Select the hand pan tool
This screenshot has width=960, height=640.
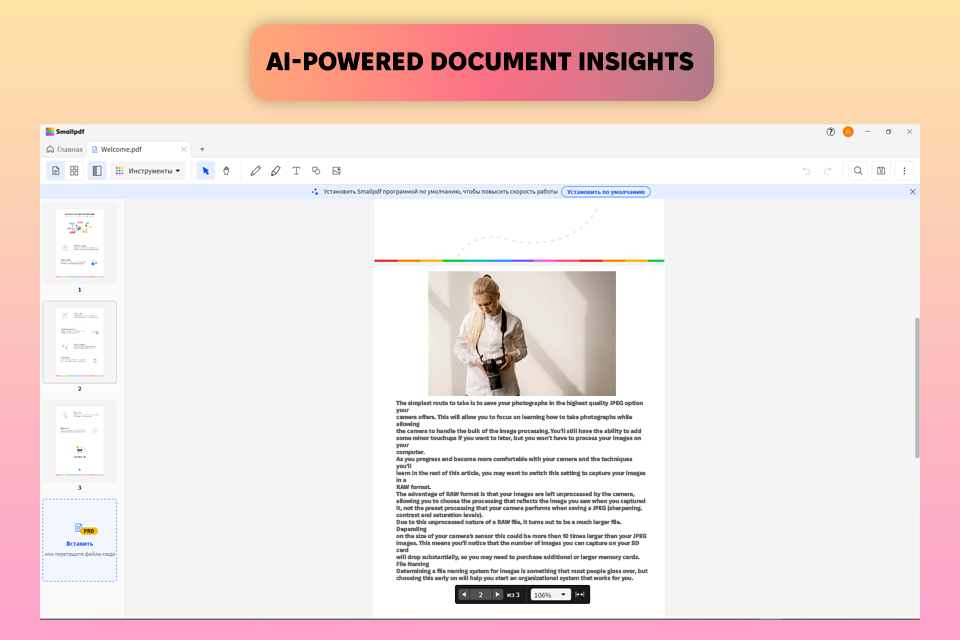(226, 171)
